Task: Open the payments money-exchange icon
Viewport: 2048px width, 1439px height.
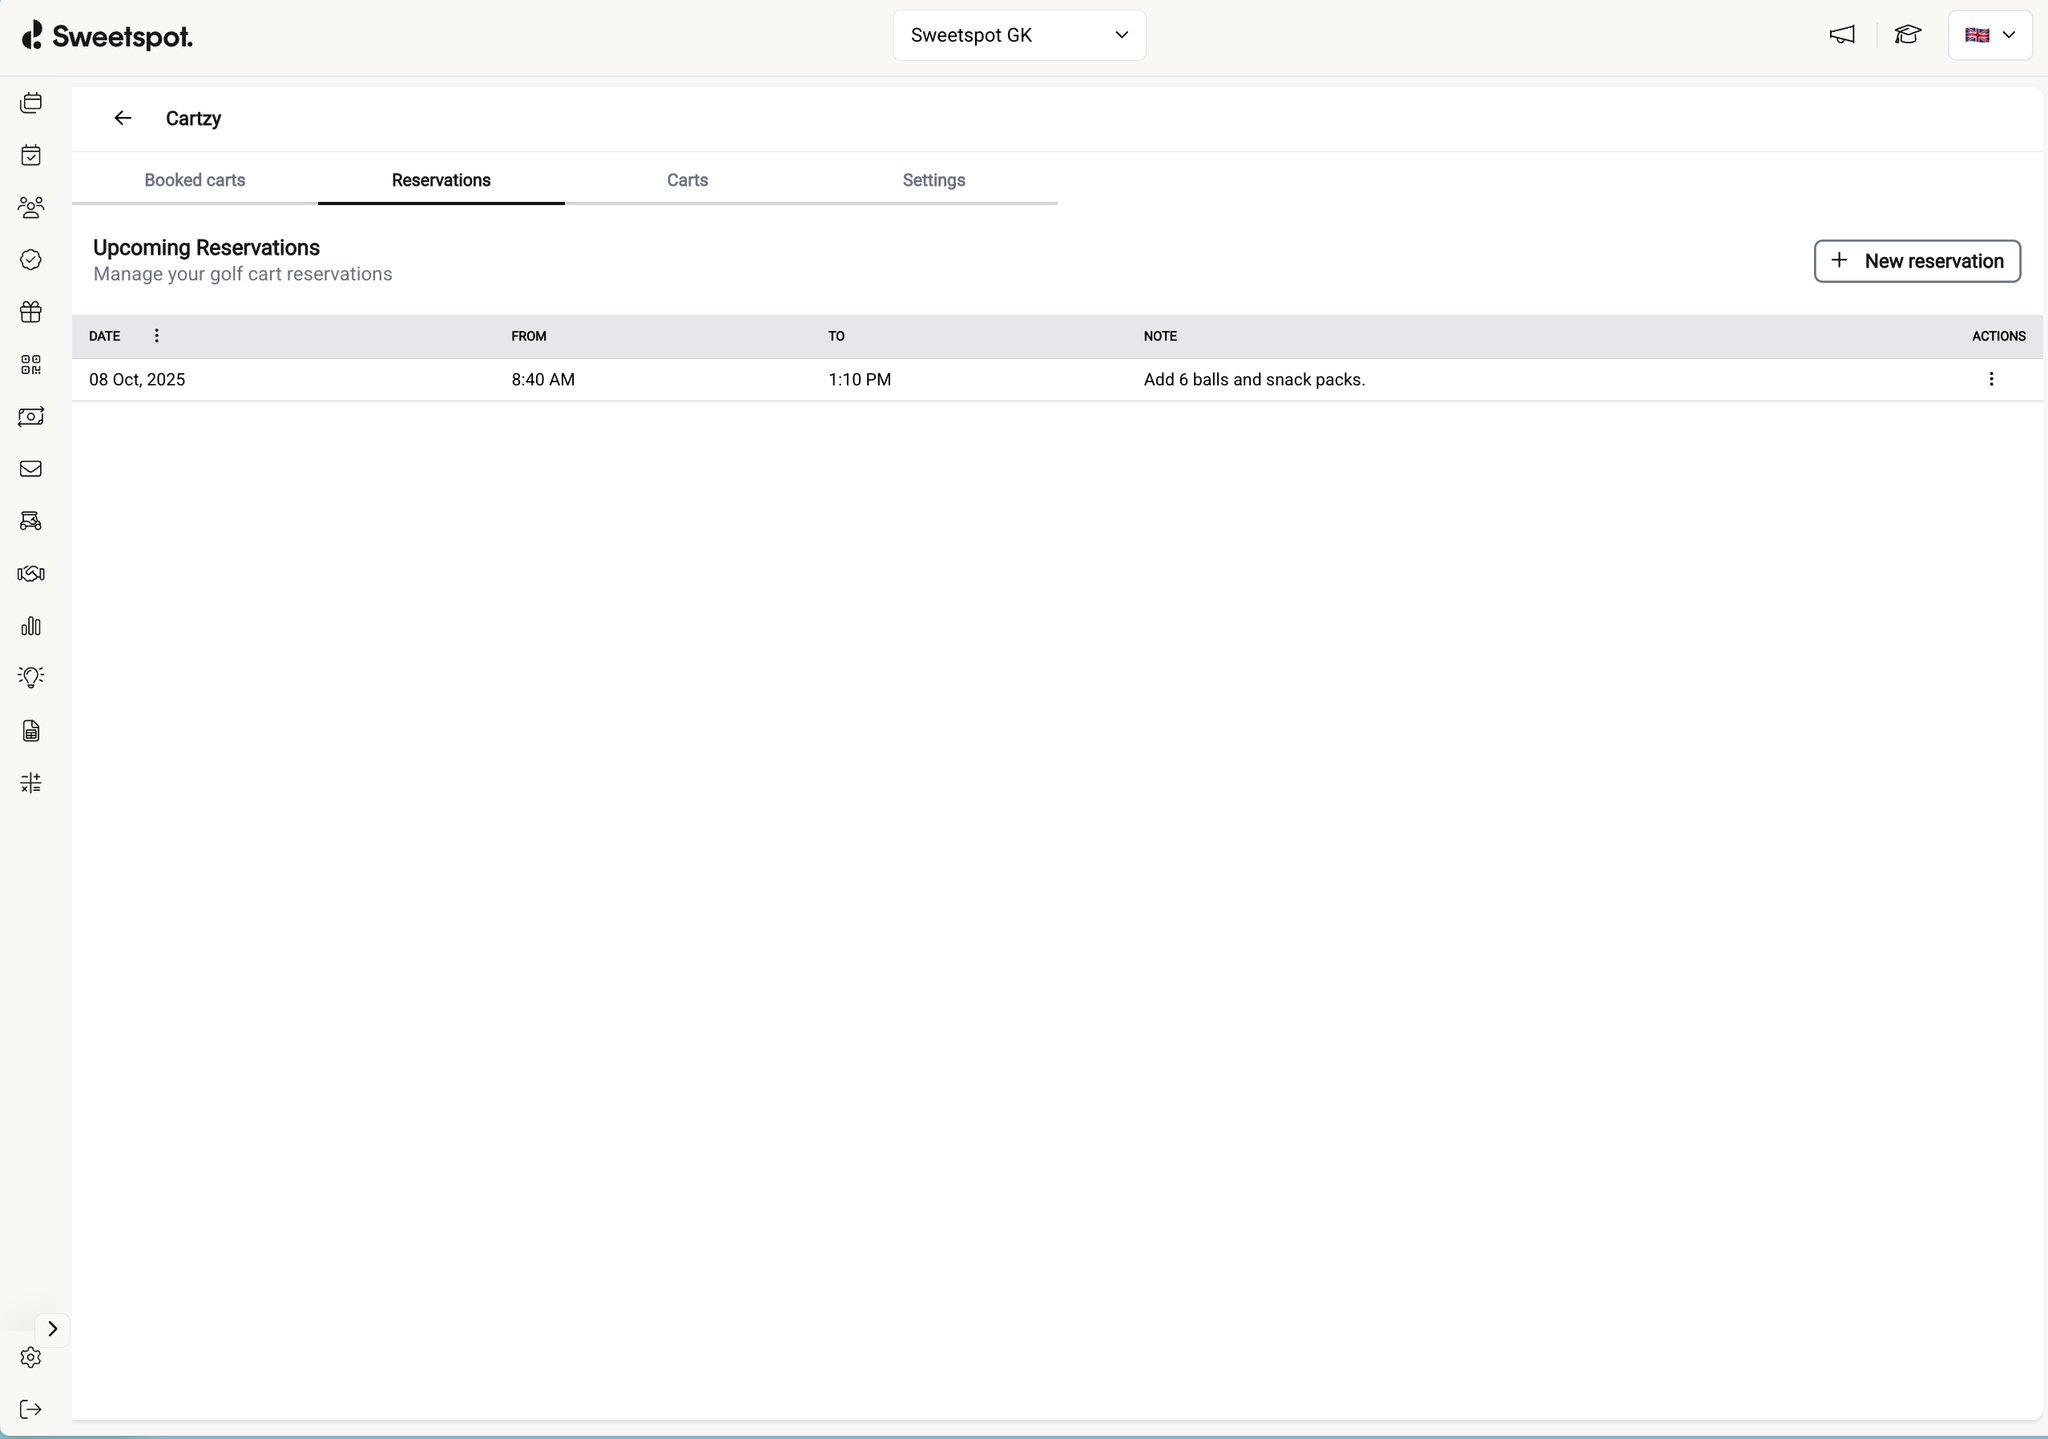Action: pyautogui.click(x=31, y=417)
